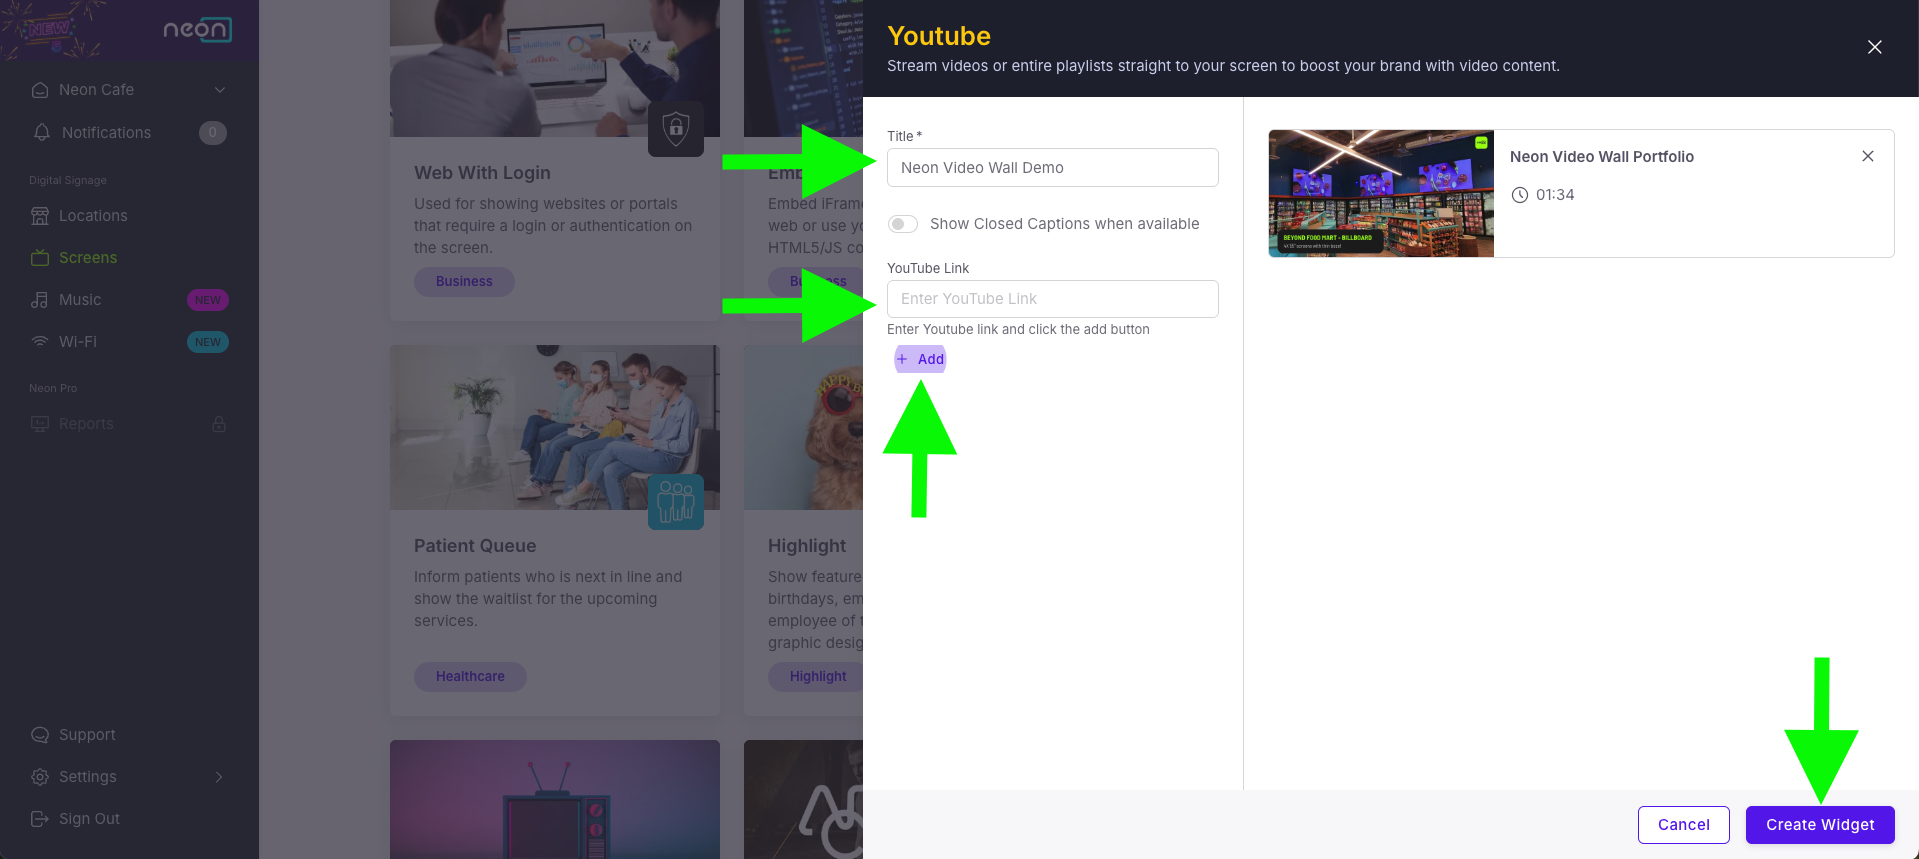Click the notification count badge
1919x859 pixels.
pyautogui.click(x=212, y=133)
